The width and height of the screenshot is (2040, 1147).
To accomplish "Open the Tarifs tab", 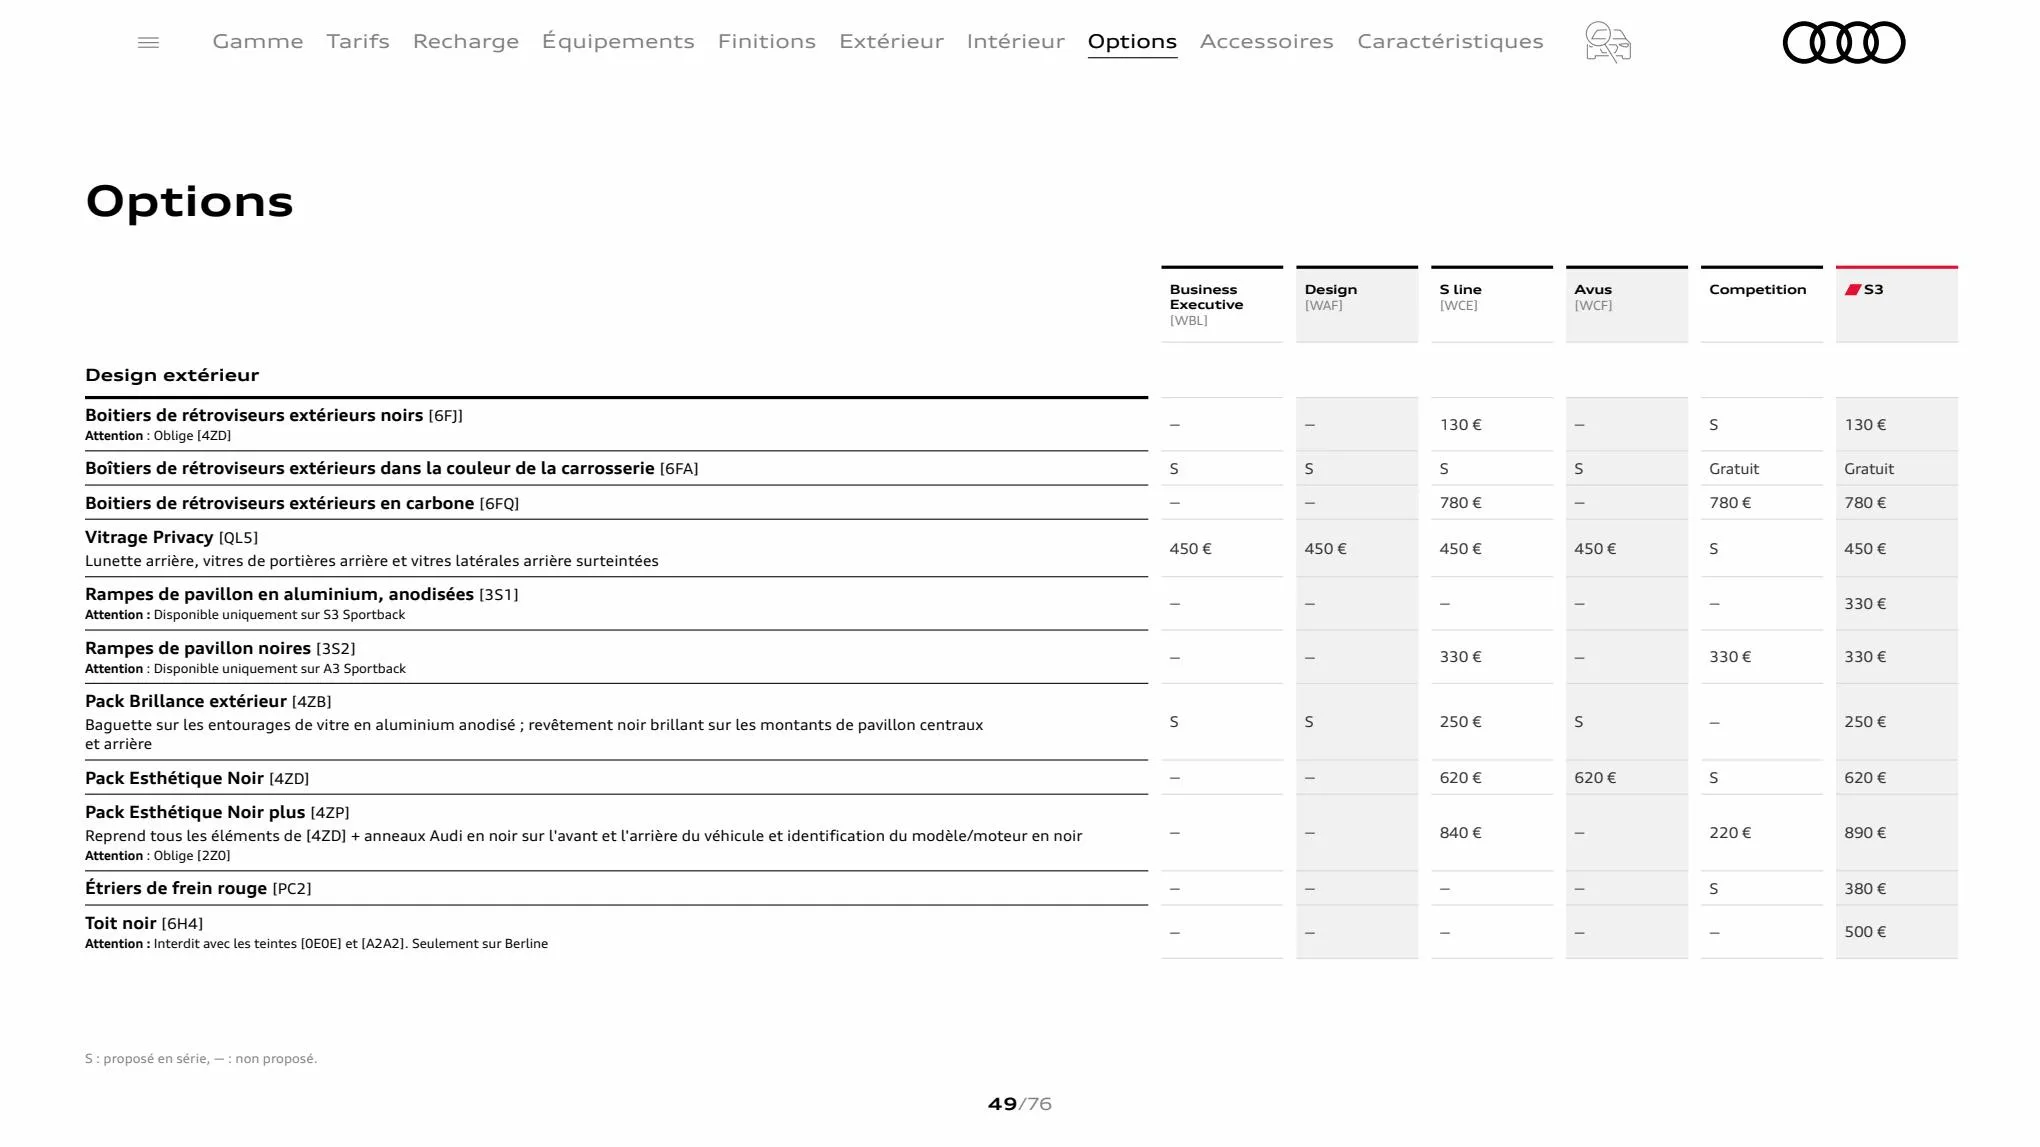I will pyautogui.click(x=358, y=41).
